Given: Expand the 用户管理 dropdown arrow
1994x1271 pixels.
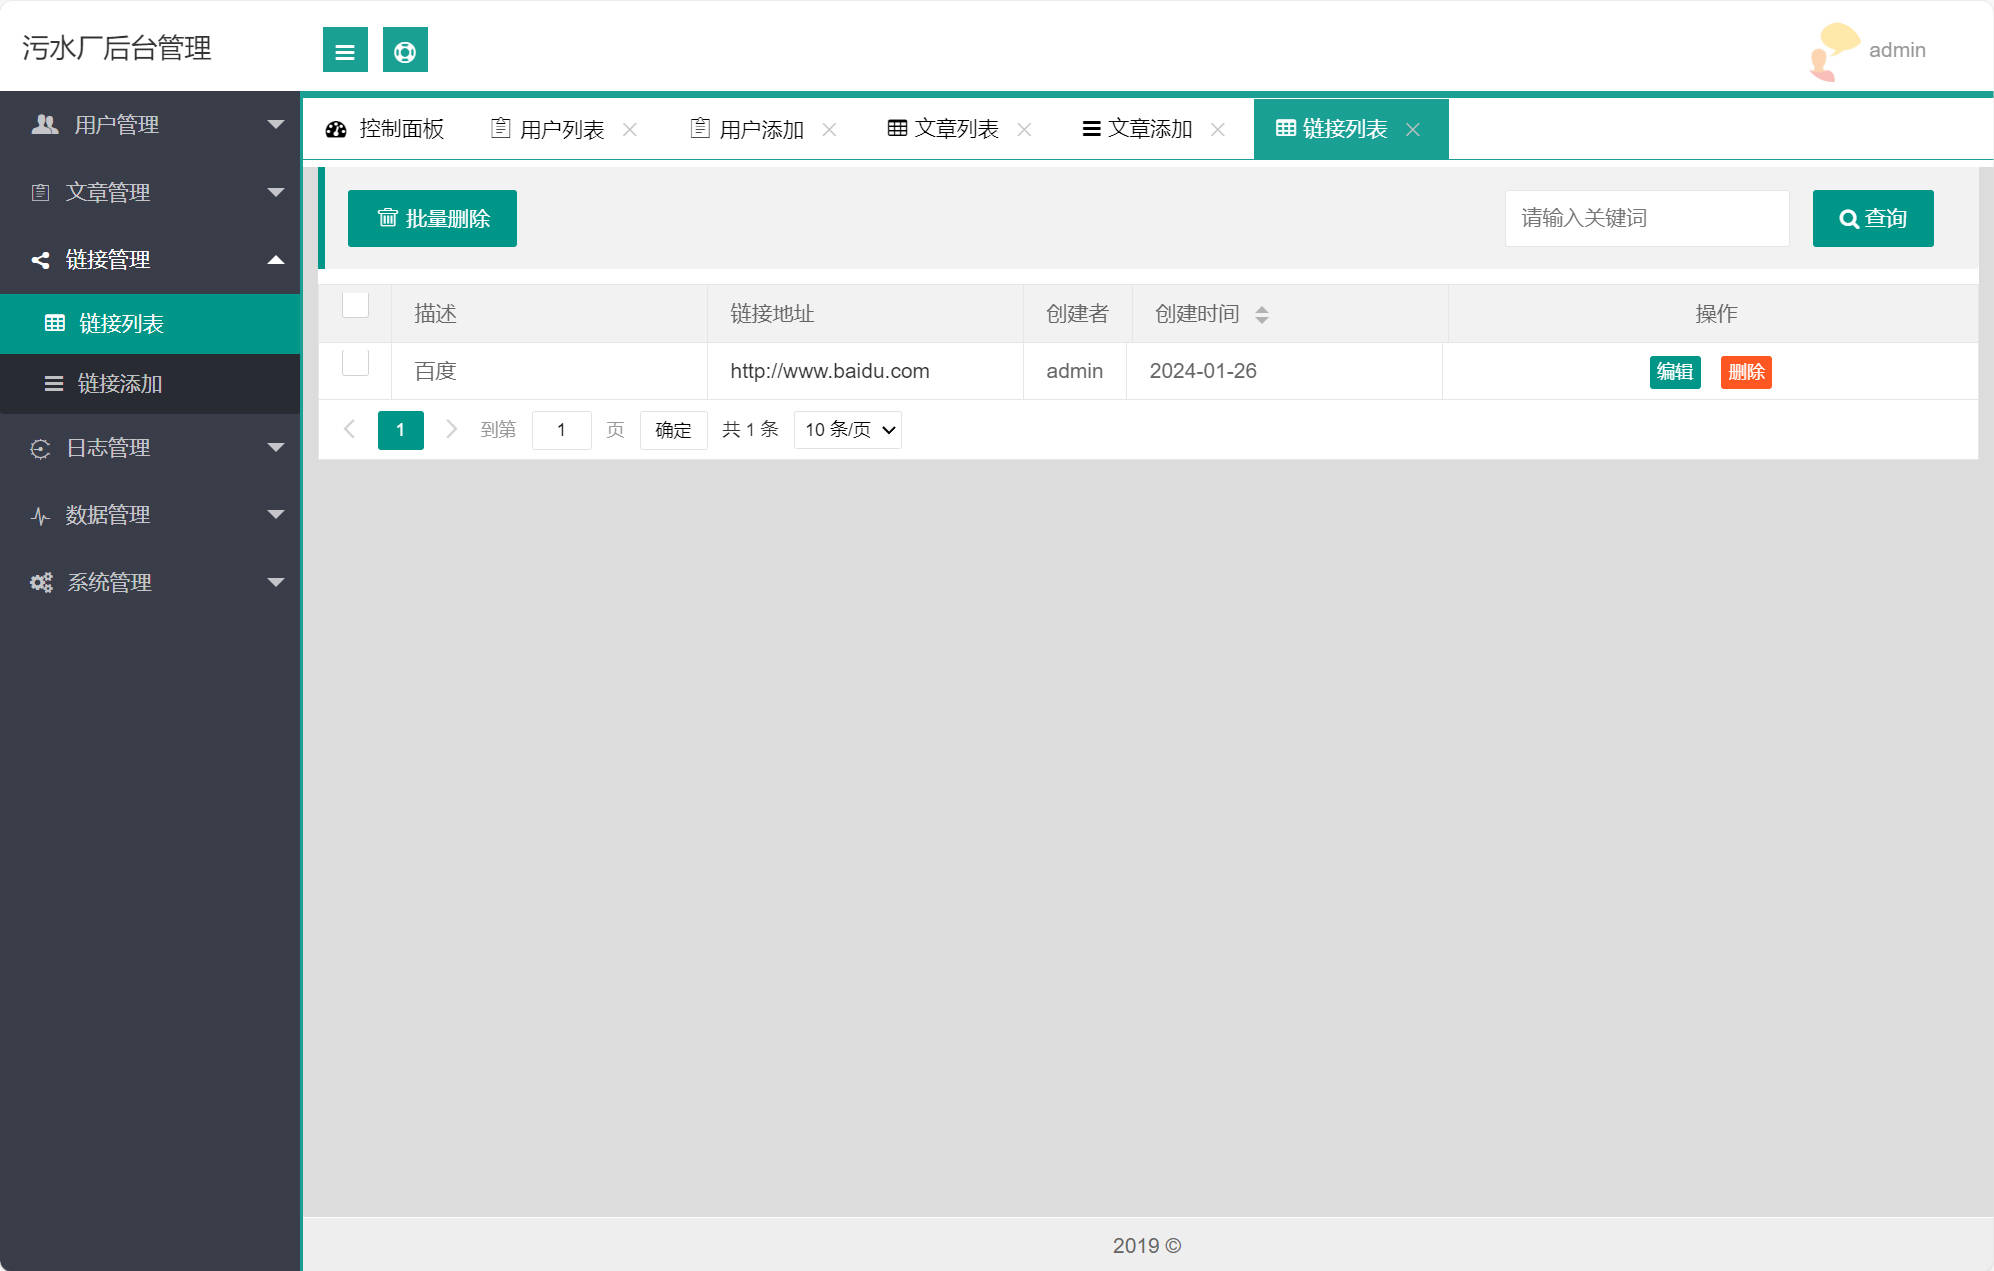Looking at the screenshot, I should pos(277,123).
